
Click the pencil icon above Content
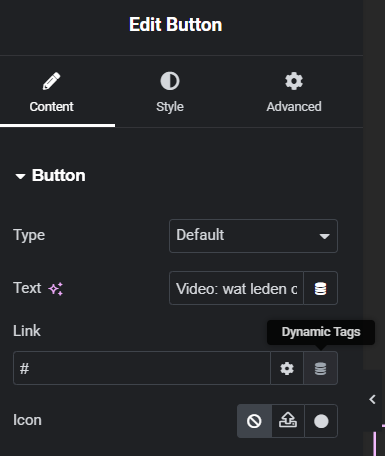51,81
